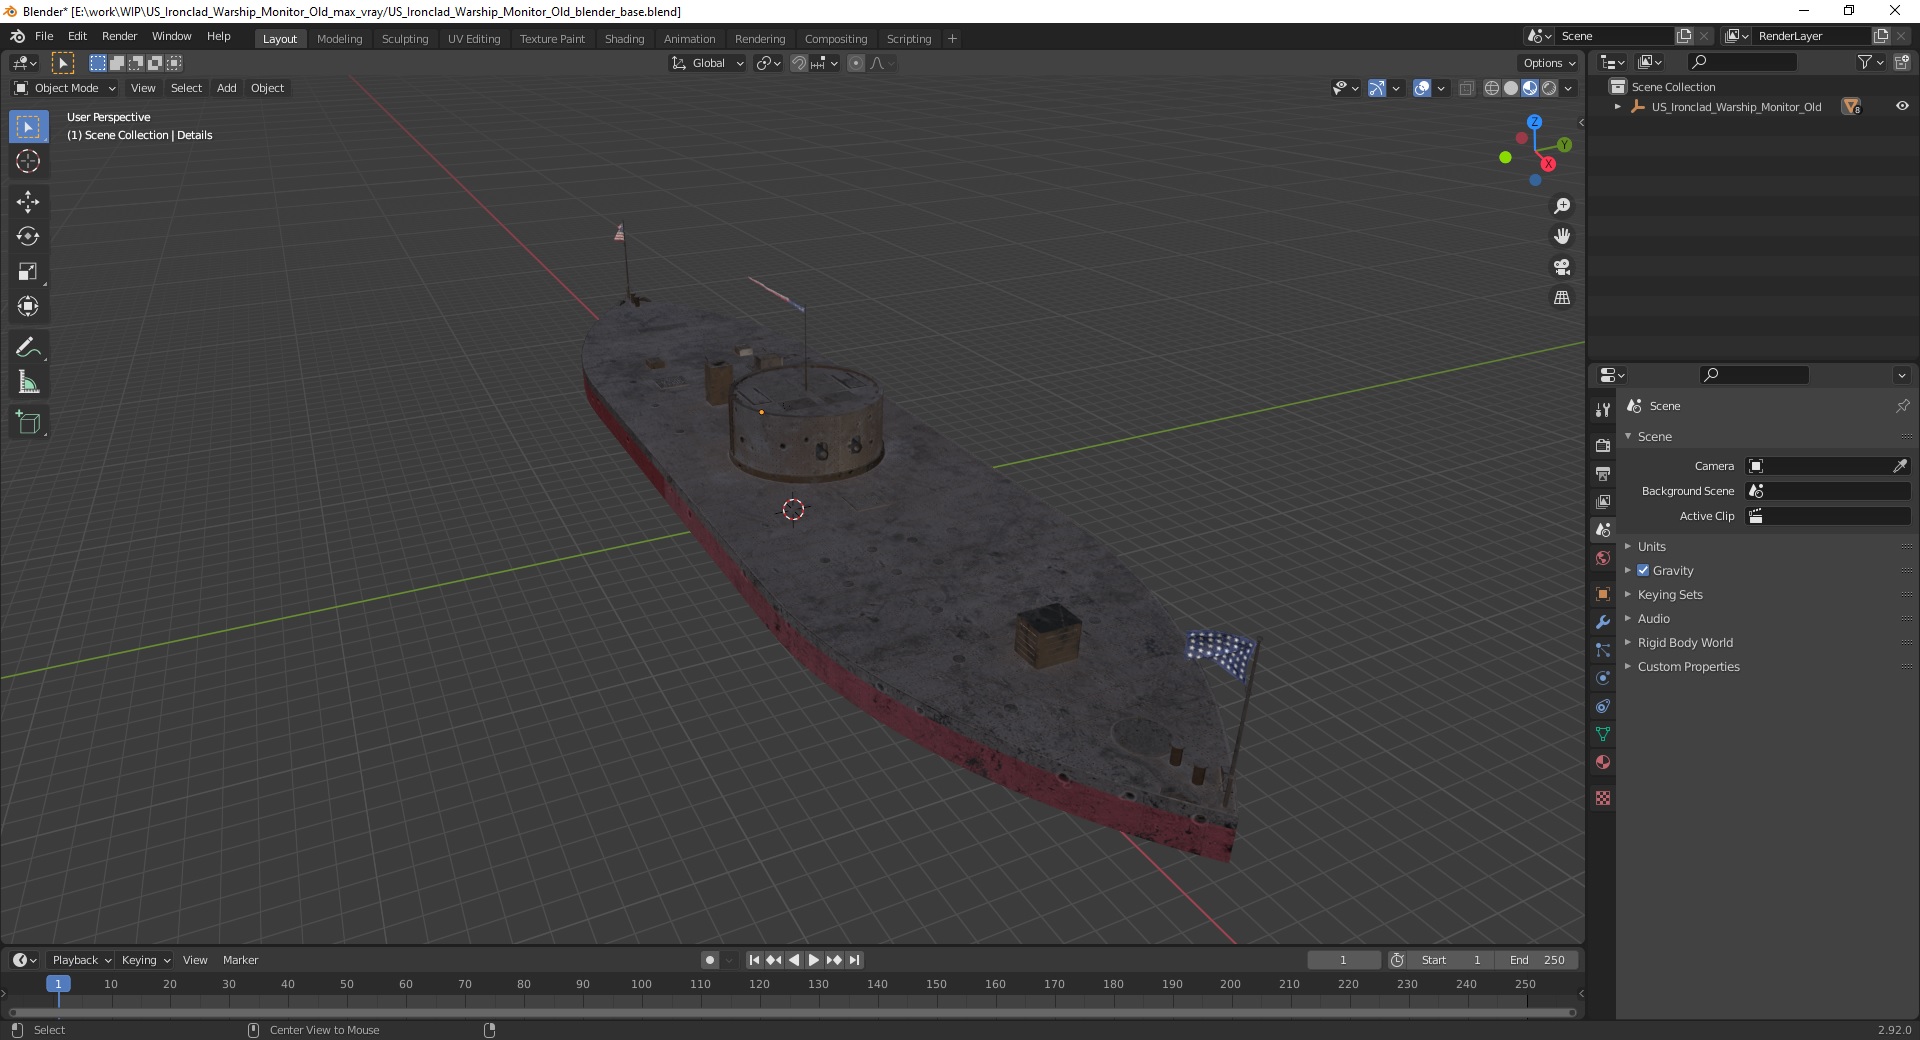The image size is (1920, 1040).
Task: Switch to Wireframe viewport shading
Action: pos(1492,88)
